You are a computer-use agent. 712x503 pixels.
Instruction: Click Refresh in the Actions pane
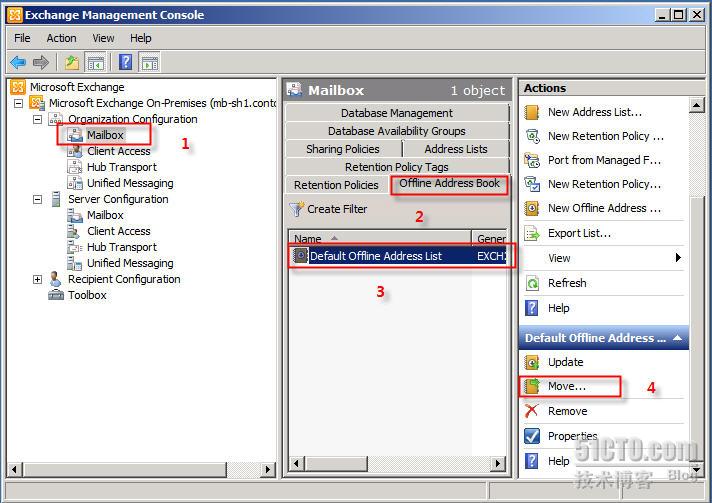pos(567,283)
